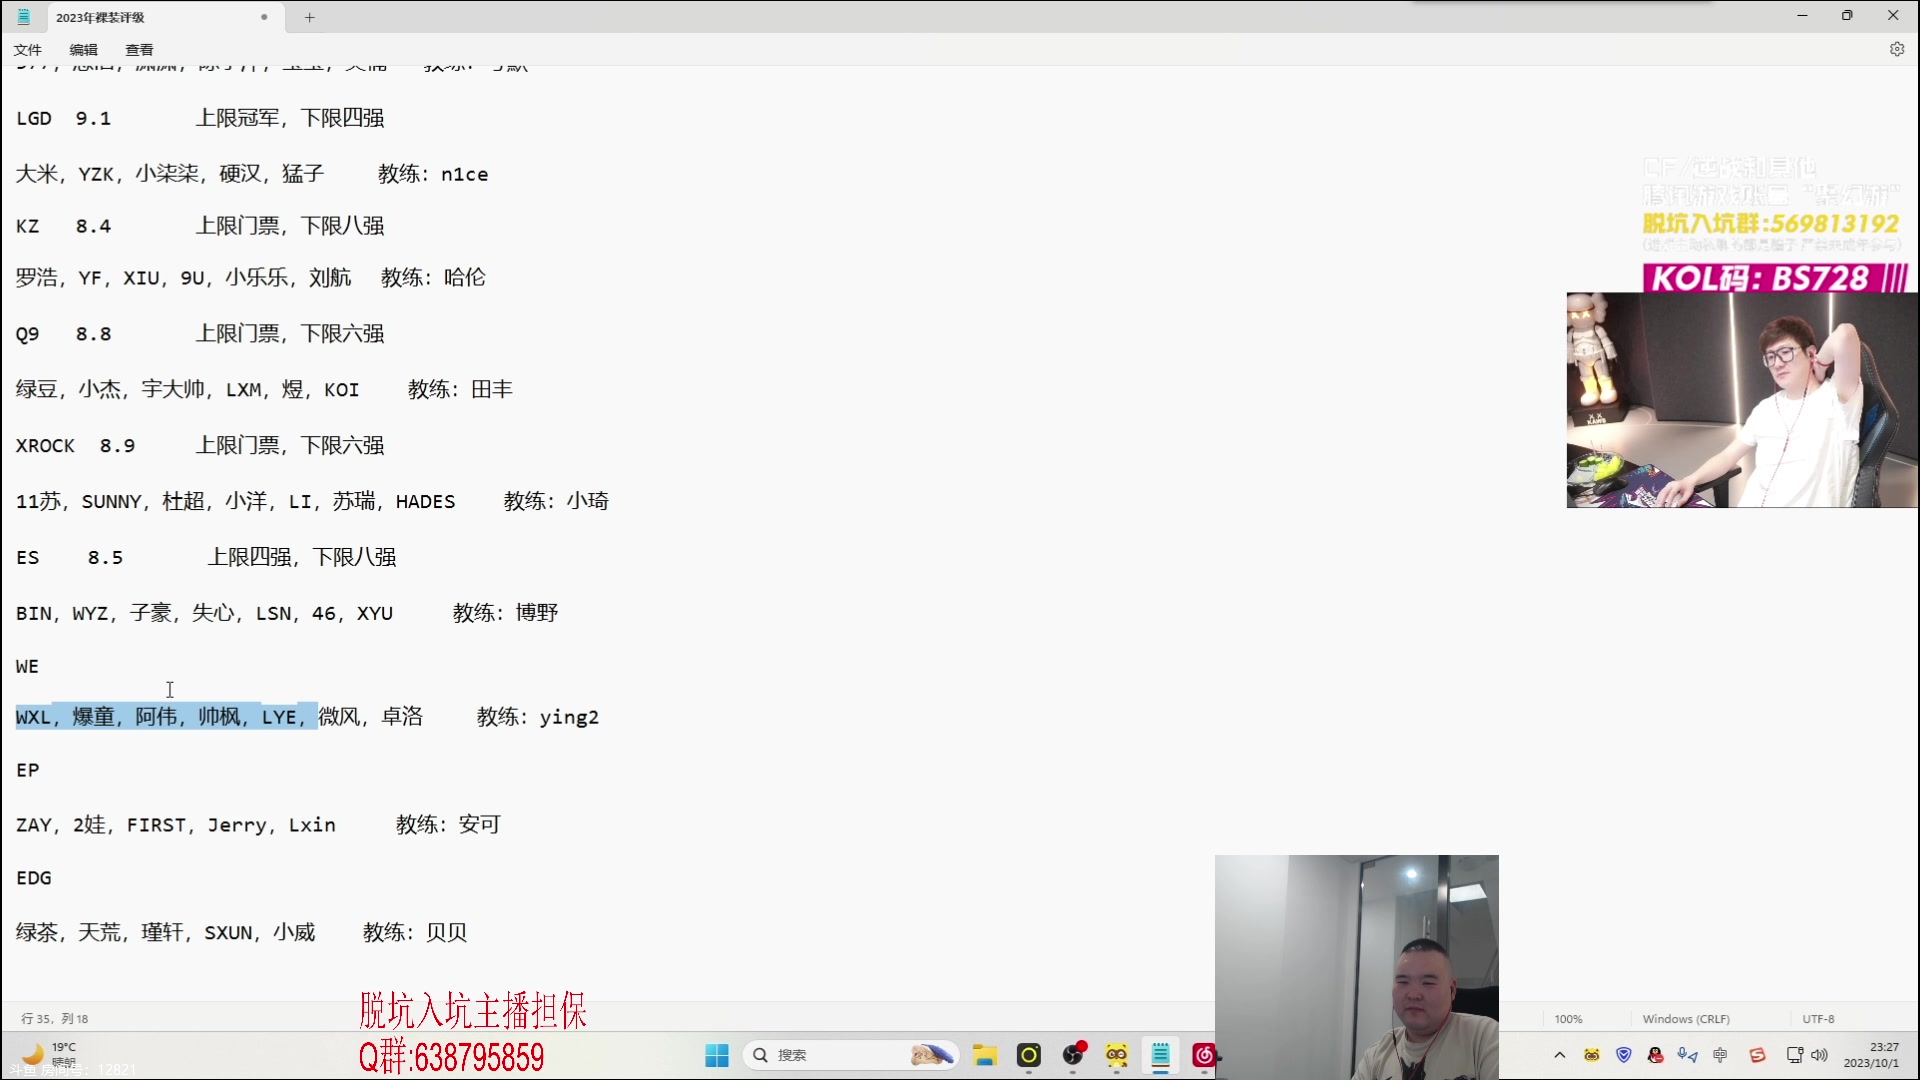
Task: Open the 查看 view menu
Action: click(139, 49)
